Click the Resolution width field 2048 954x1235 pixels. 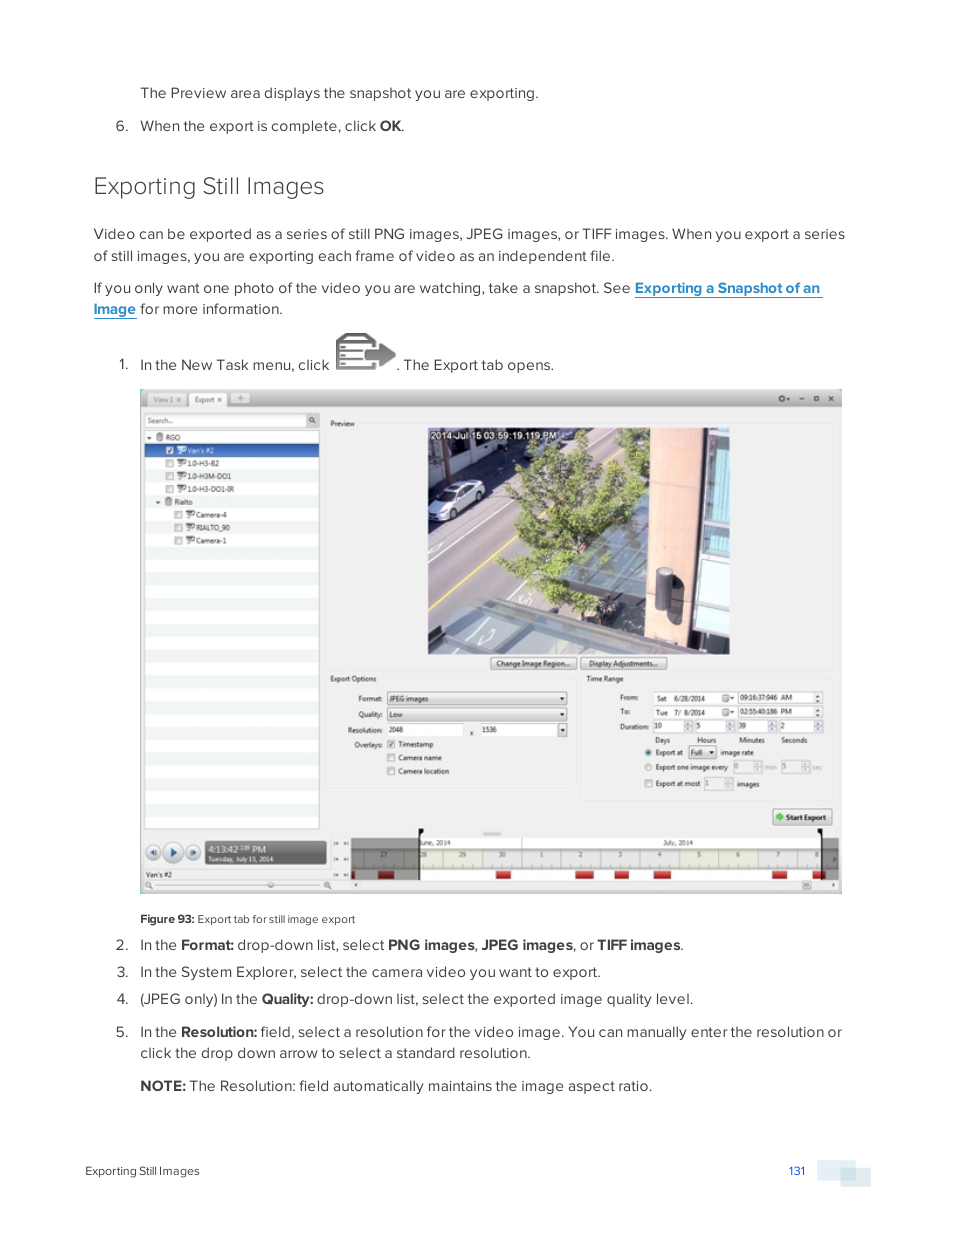pyautogui.click(x=425, y=730)
